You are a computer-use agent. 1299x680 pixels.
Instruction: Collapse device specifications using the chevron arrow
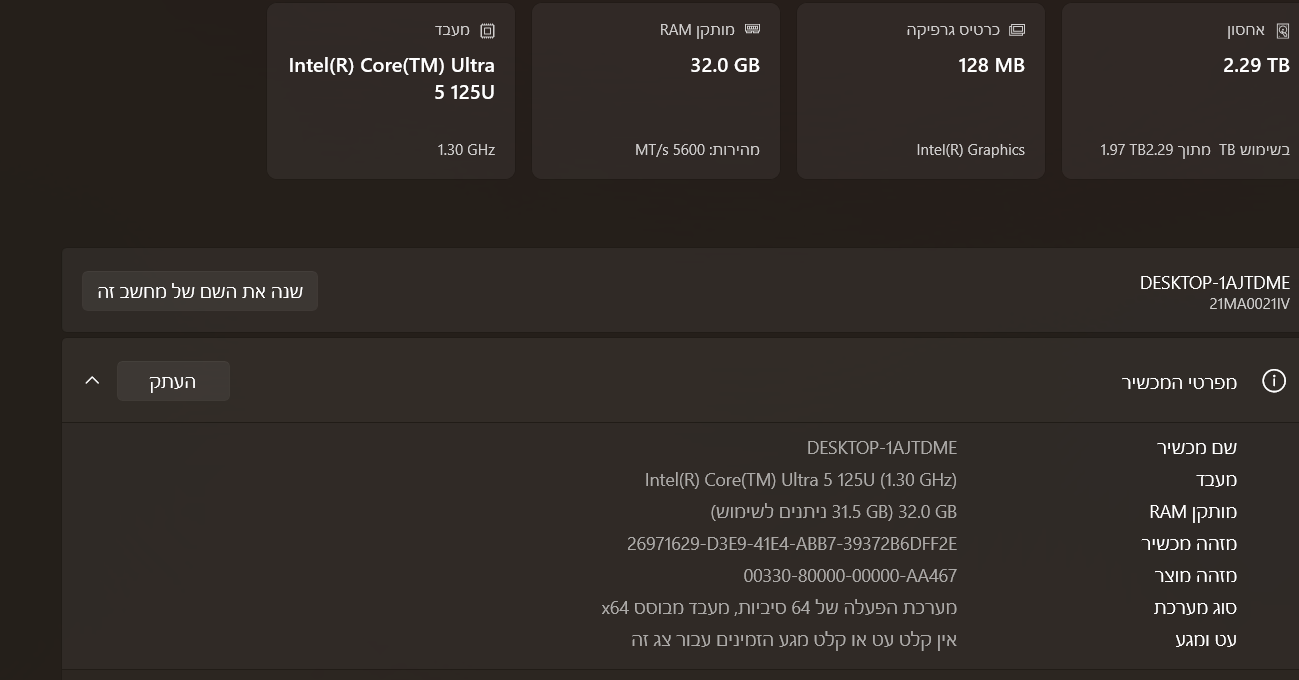pos(93,381)
